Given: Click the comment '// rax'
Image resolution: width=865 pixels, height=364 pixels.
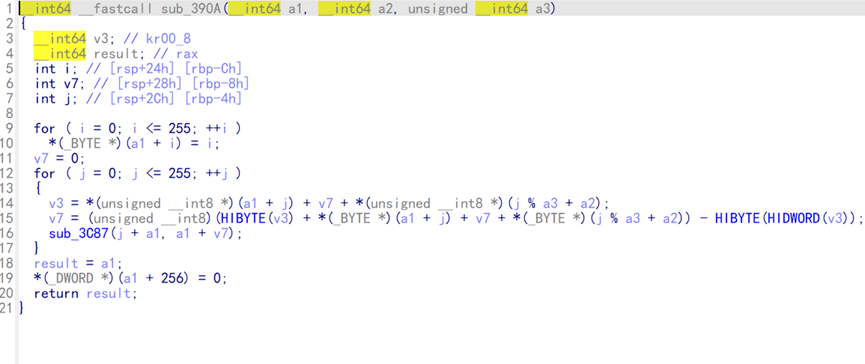Looking at the screenshot, I should (175, 54).
